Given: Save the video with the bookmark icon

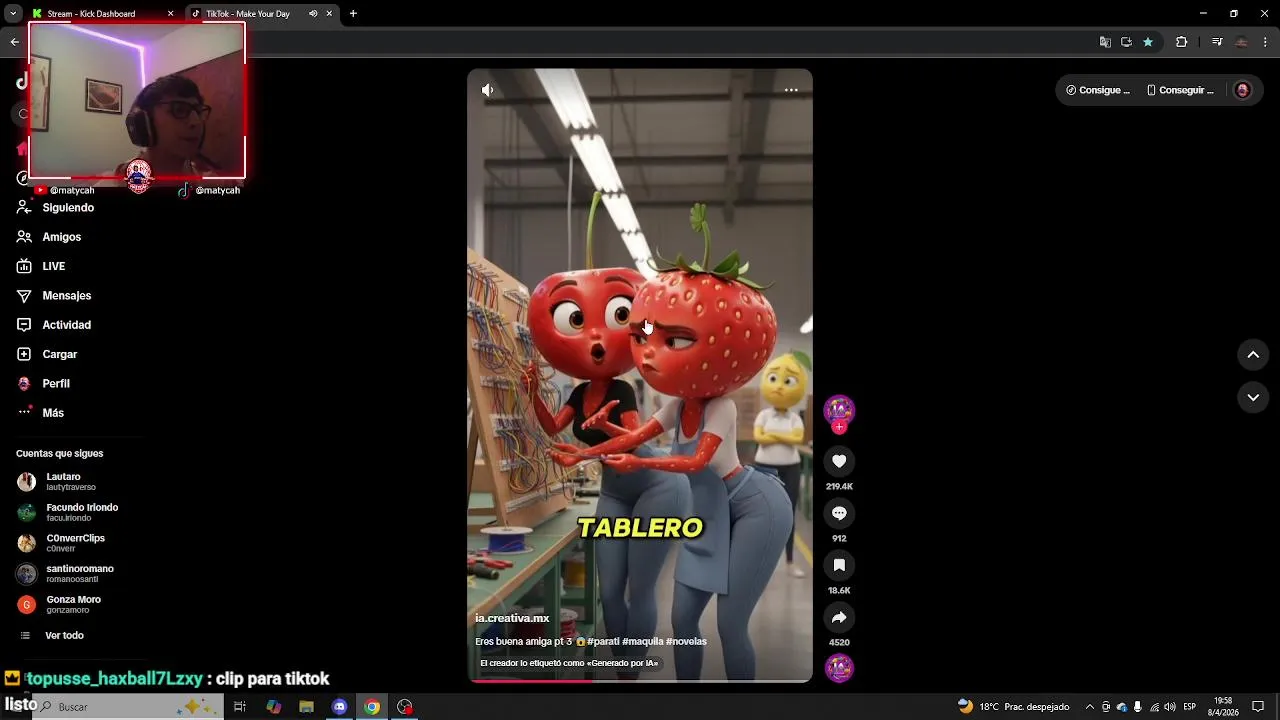Looking at the screenshot, I should coord(839,565).
